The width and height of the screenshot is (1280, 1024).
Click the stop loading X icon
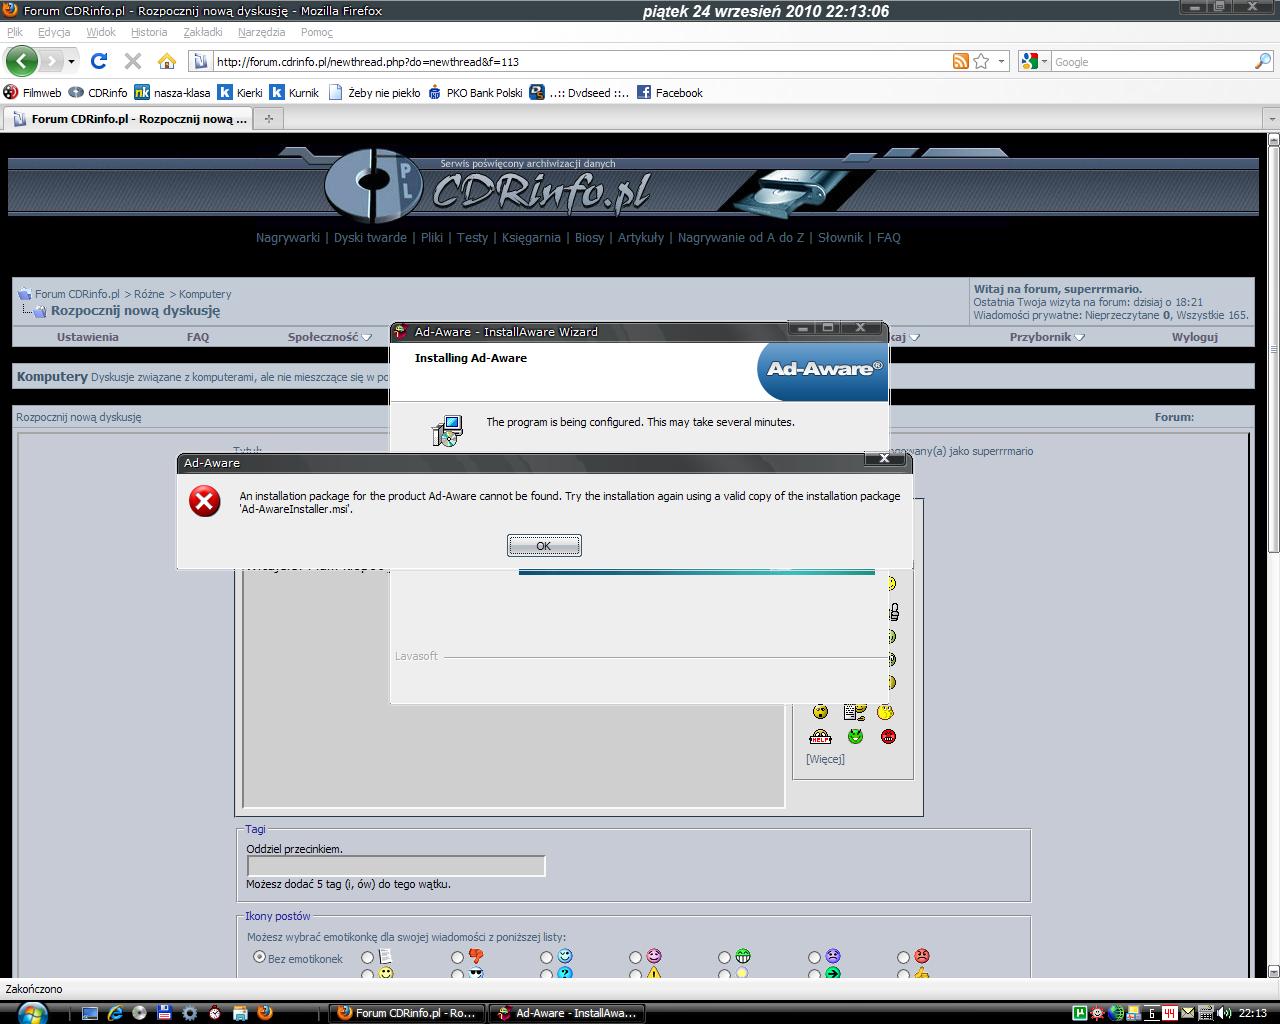pos(132,61)
